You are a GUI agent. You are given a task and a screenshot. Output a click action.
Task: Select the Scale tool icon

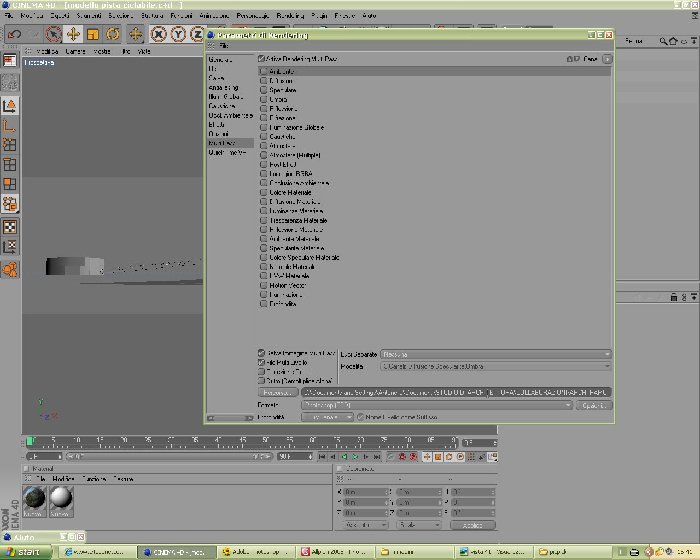tap(93, 34)
